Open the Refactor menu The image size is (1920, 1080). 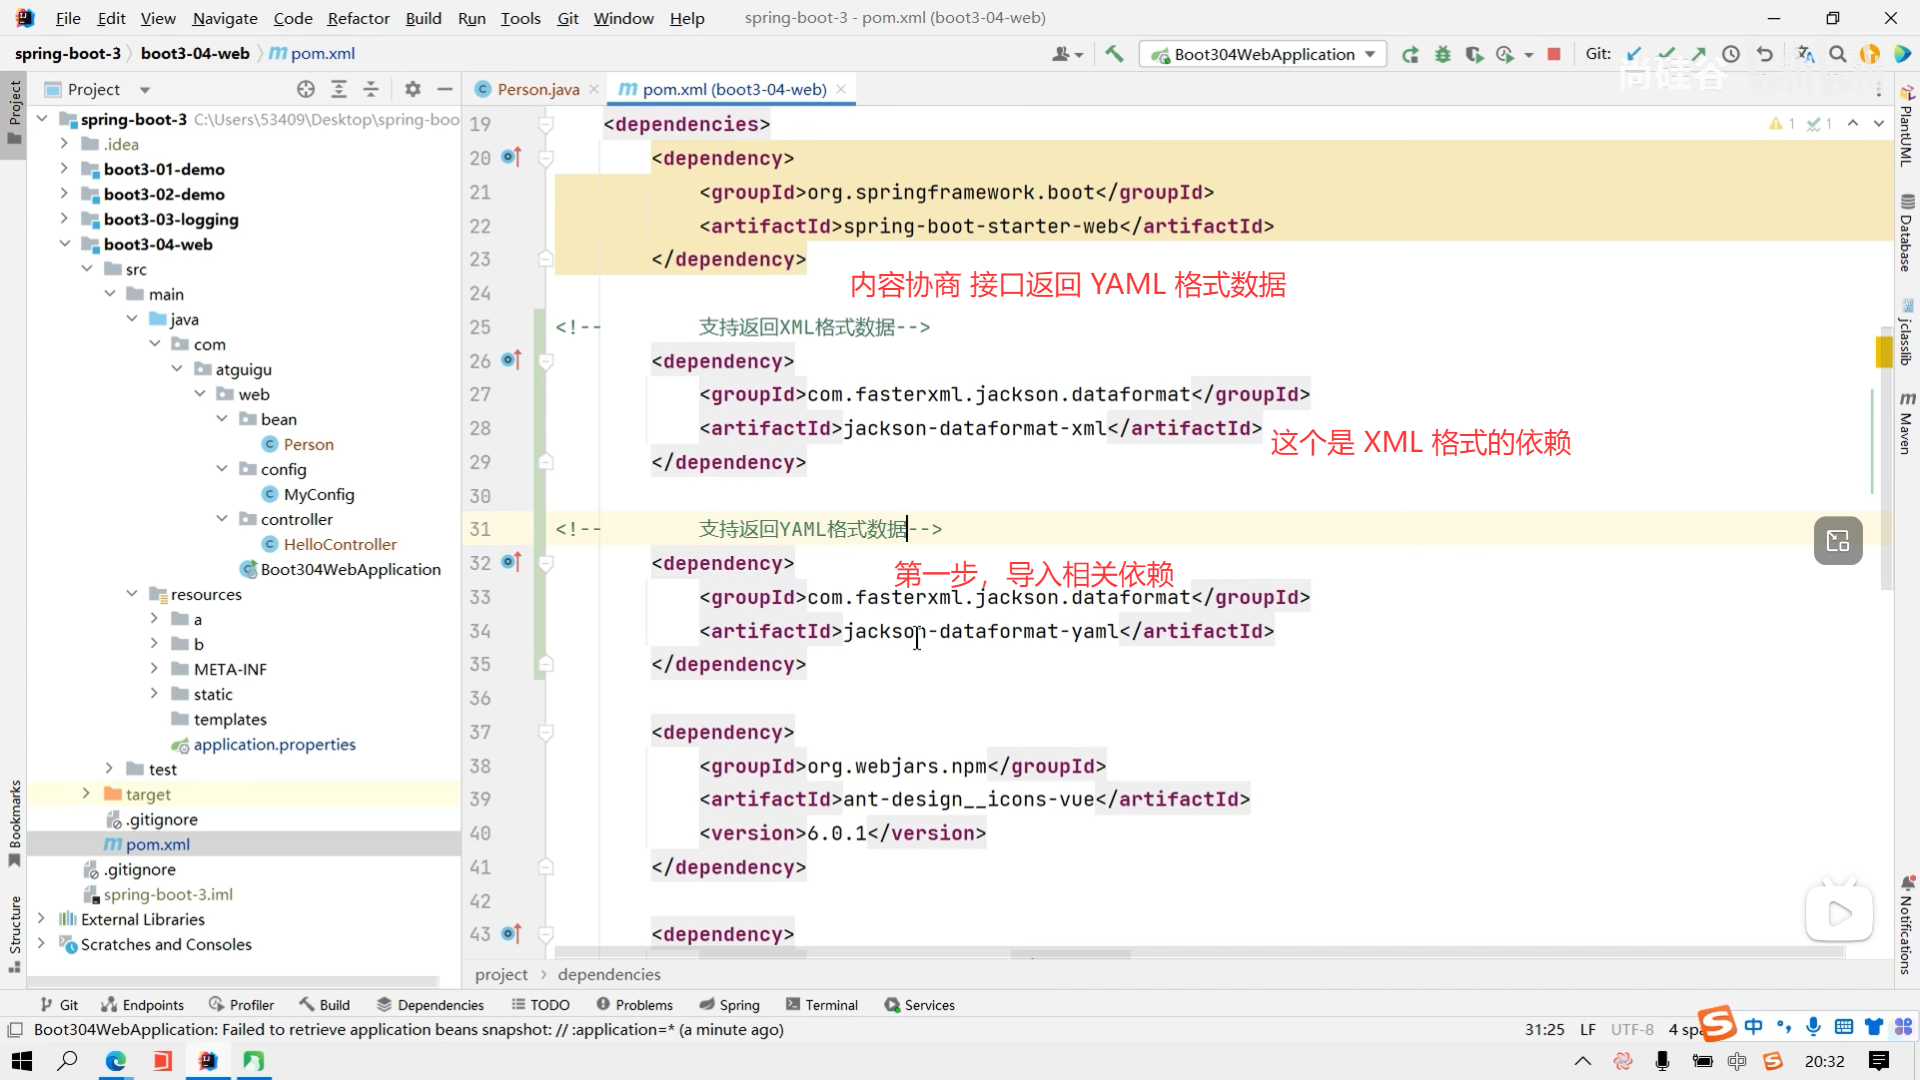(358, 18)
